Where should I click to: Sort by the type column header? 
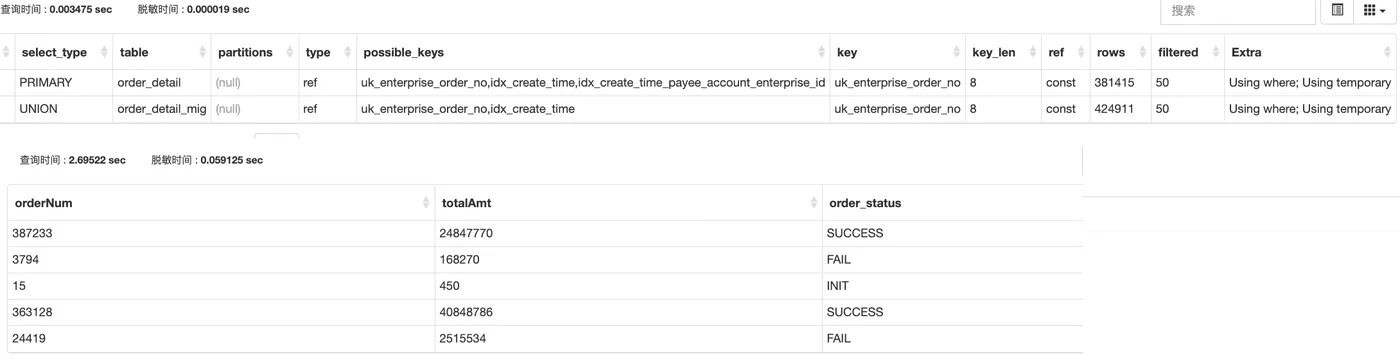pyautogui.click(x=328, y=52)
